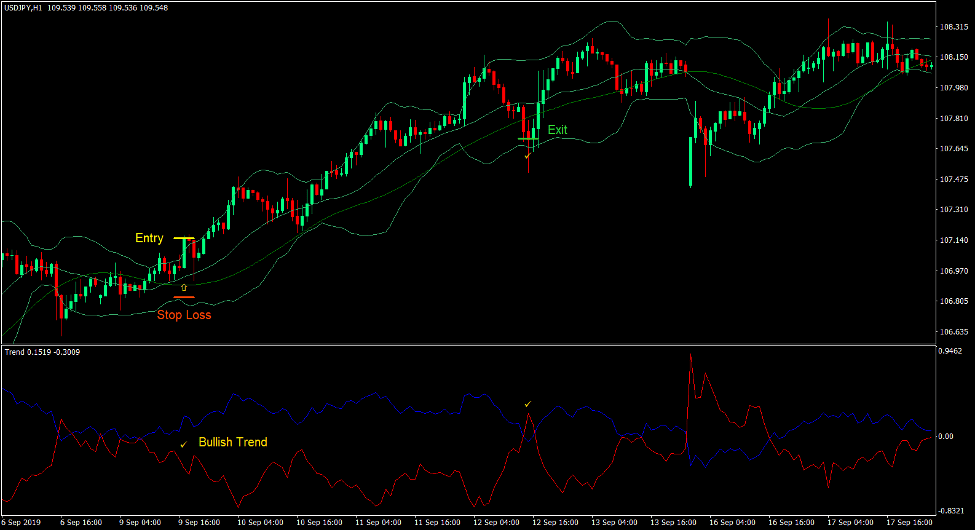Click the Trend 0.1519 -0.3009 indicator label
The image size is (977, 531).
[x=42, y=352]
